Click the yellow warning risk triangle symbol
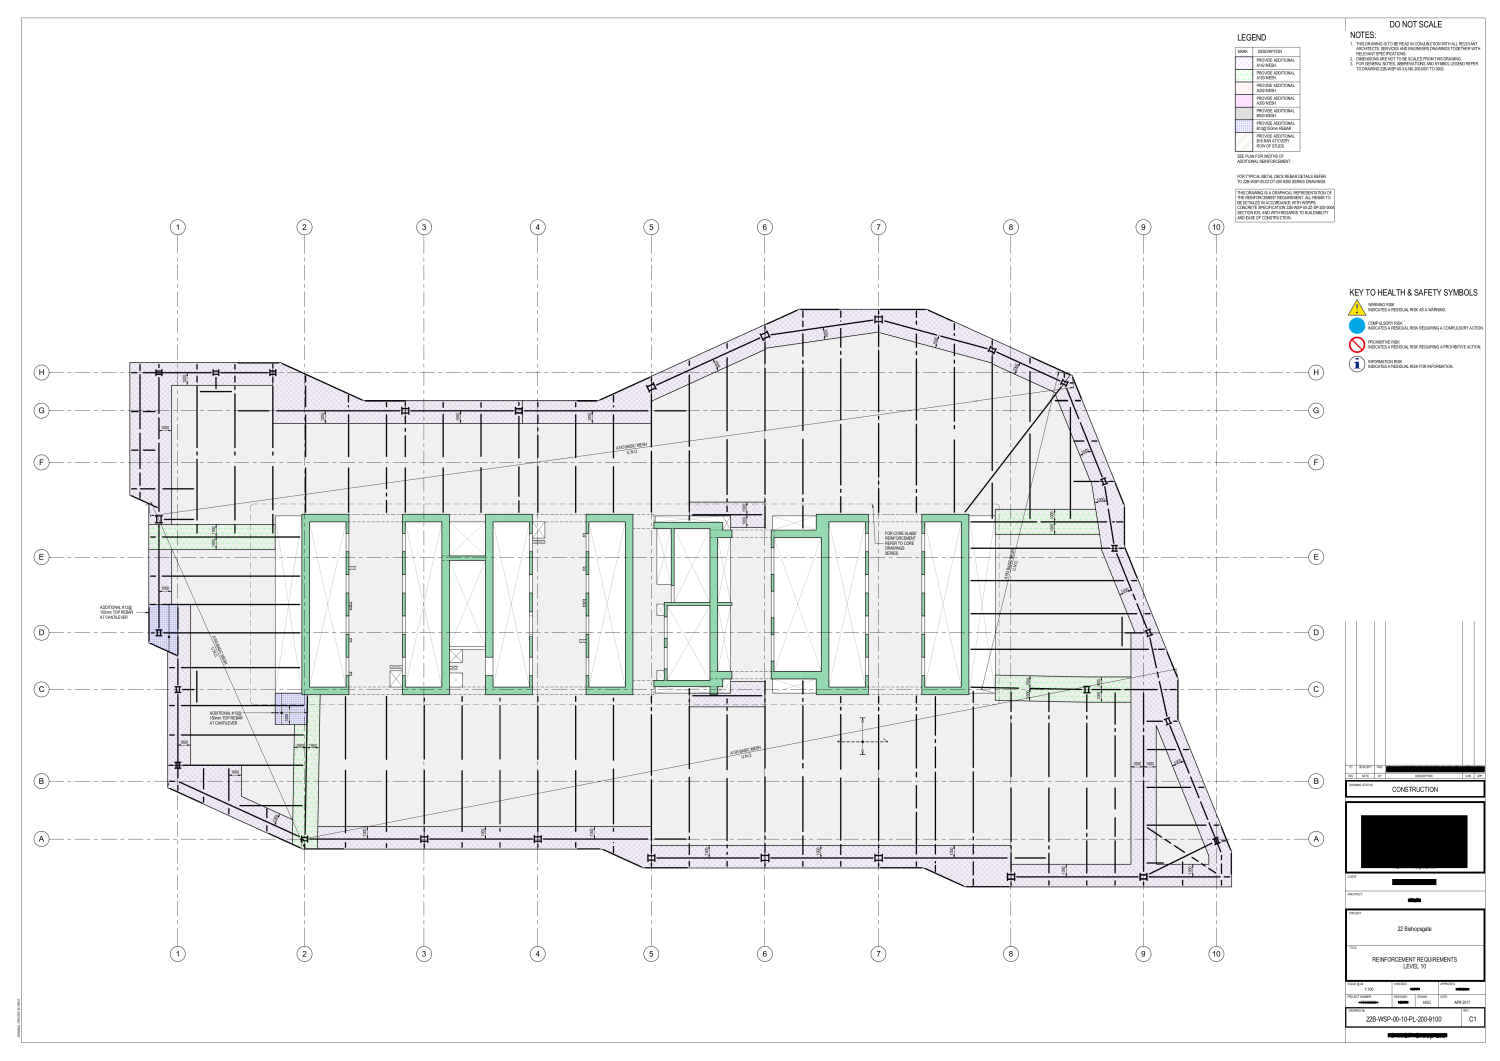The width and height of the screenshot is (1500, 1061). (1357, 308)
